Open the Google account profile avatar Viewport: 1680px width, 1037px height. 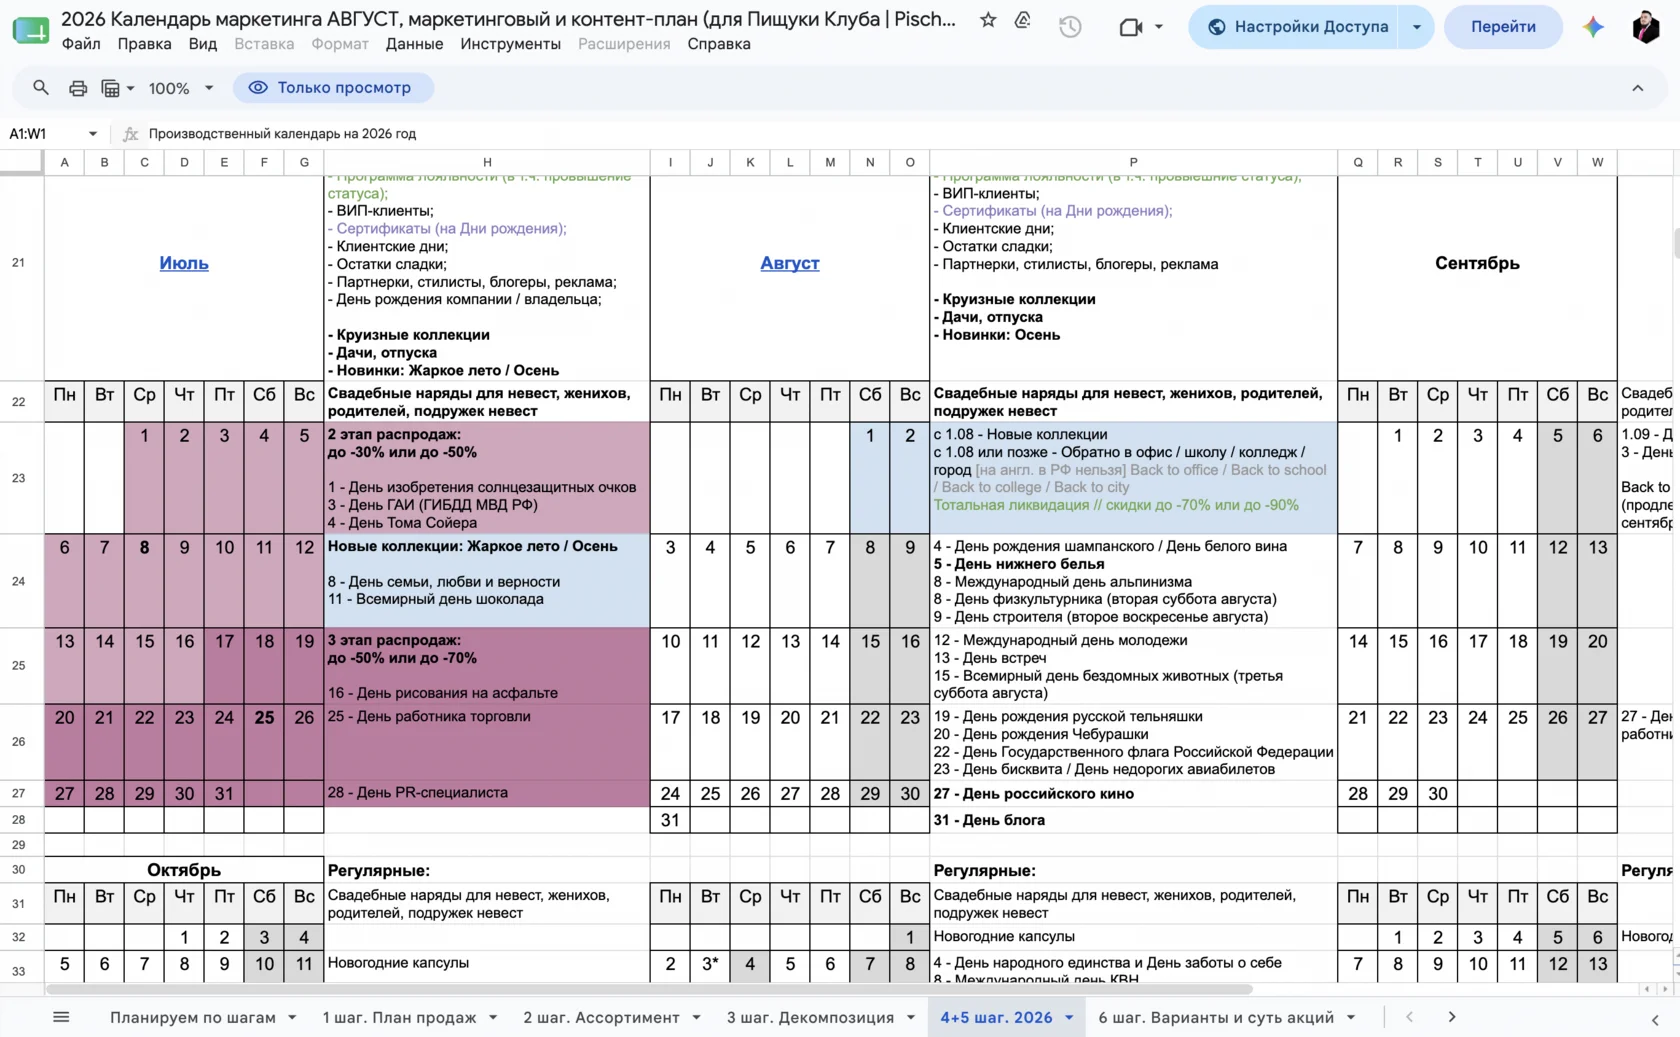pos(1645,27)
